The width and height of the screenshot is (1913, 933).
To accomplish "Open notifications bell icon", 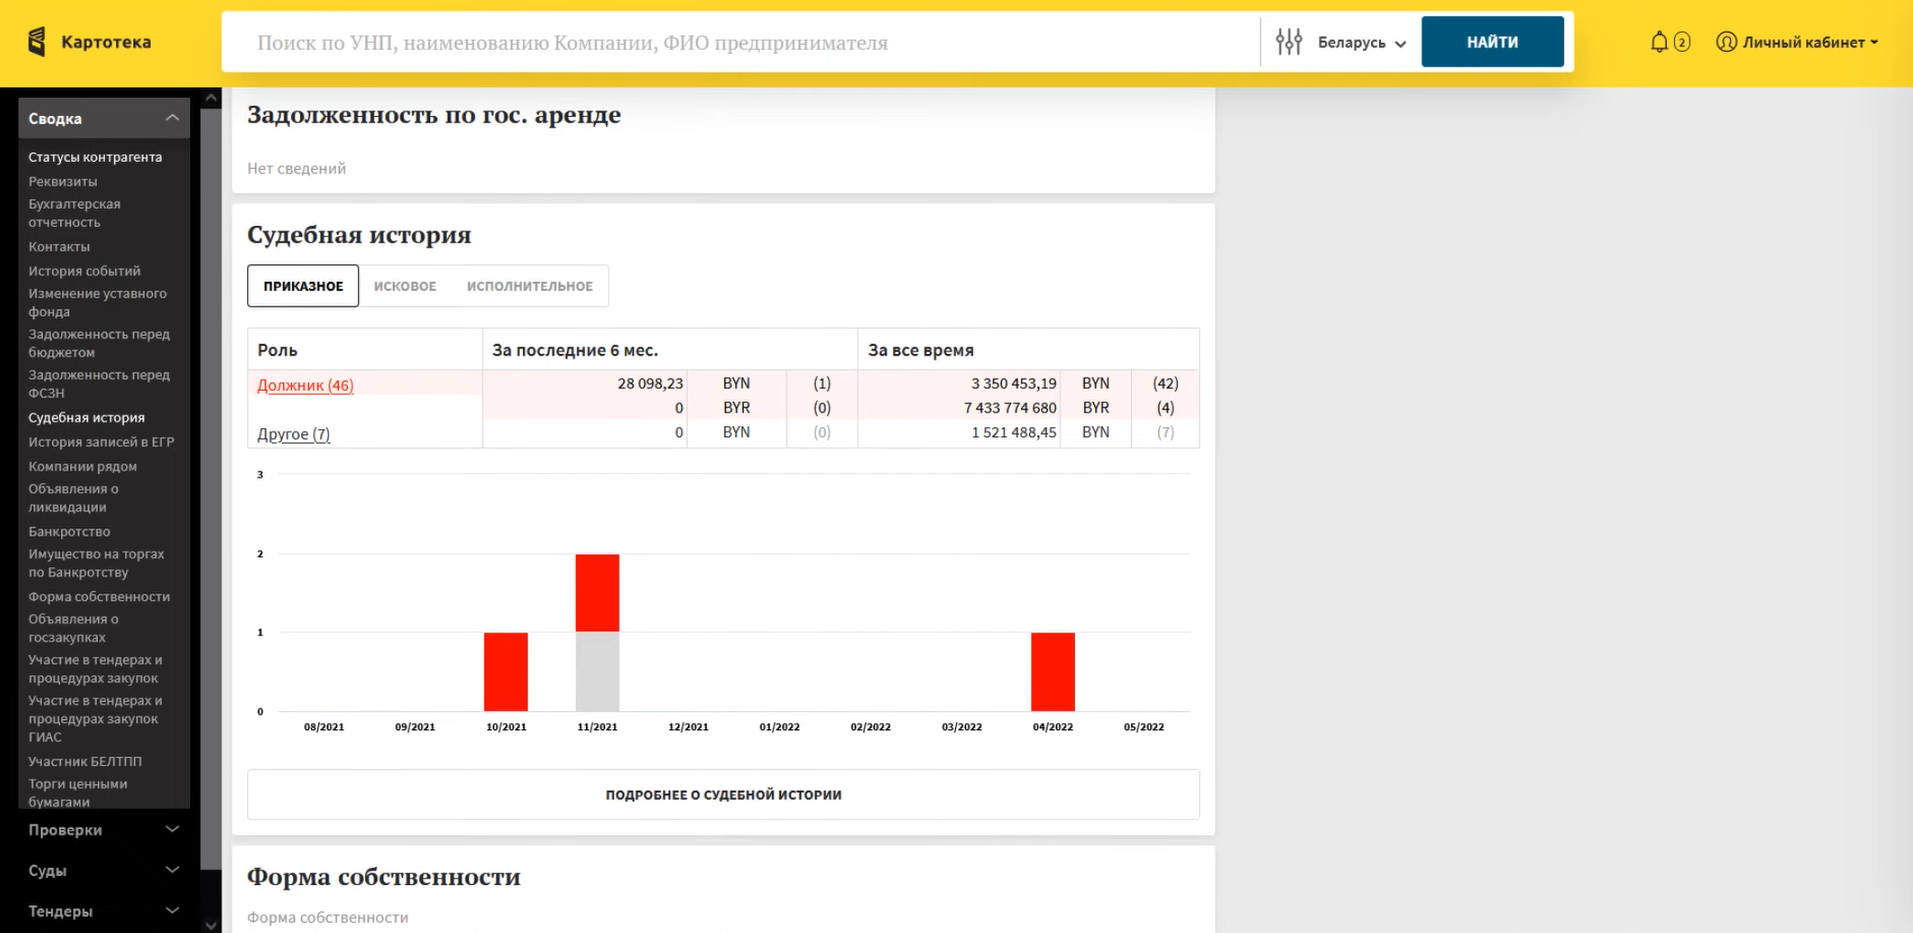I will (1659, 42).
